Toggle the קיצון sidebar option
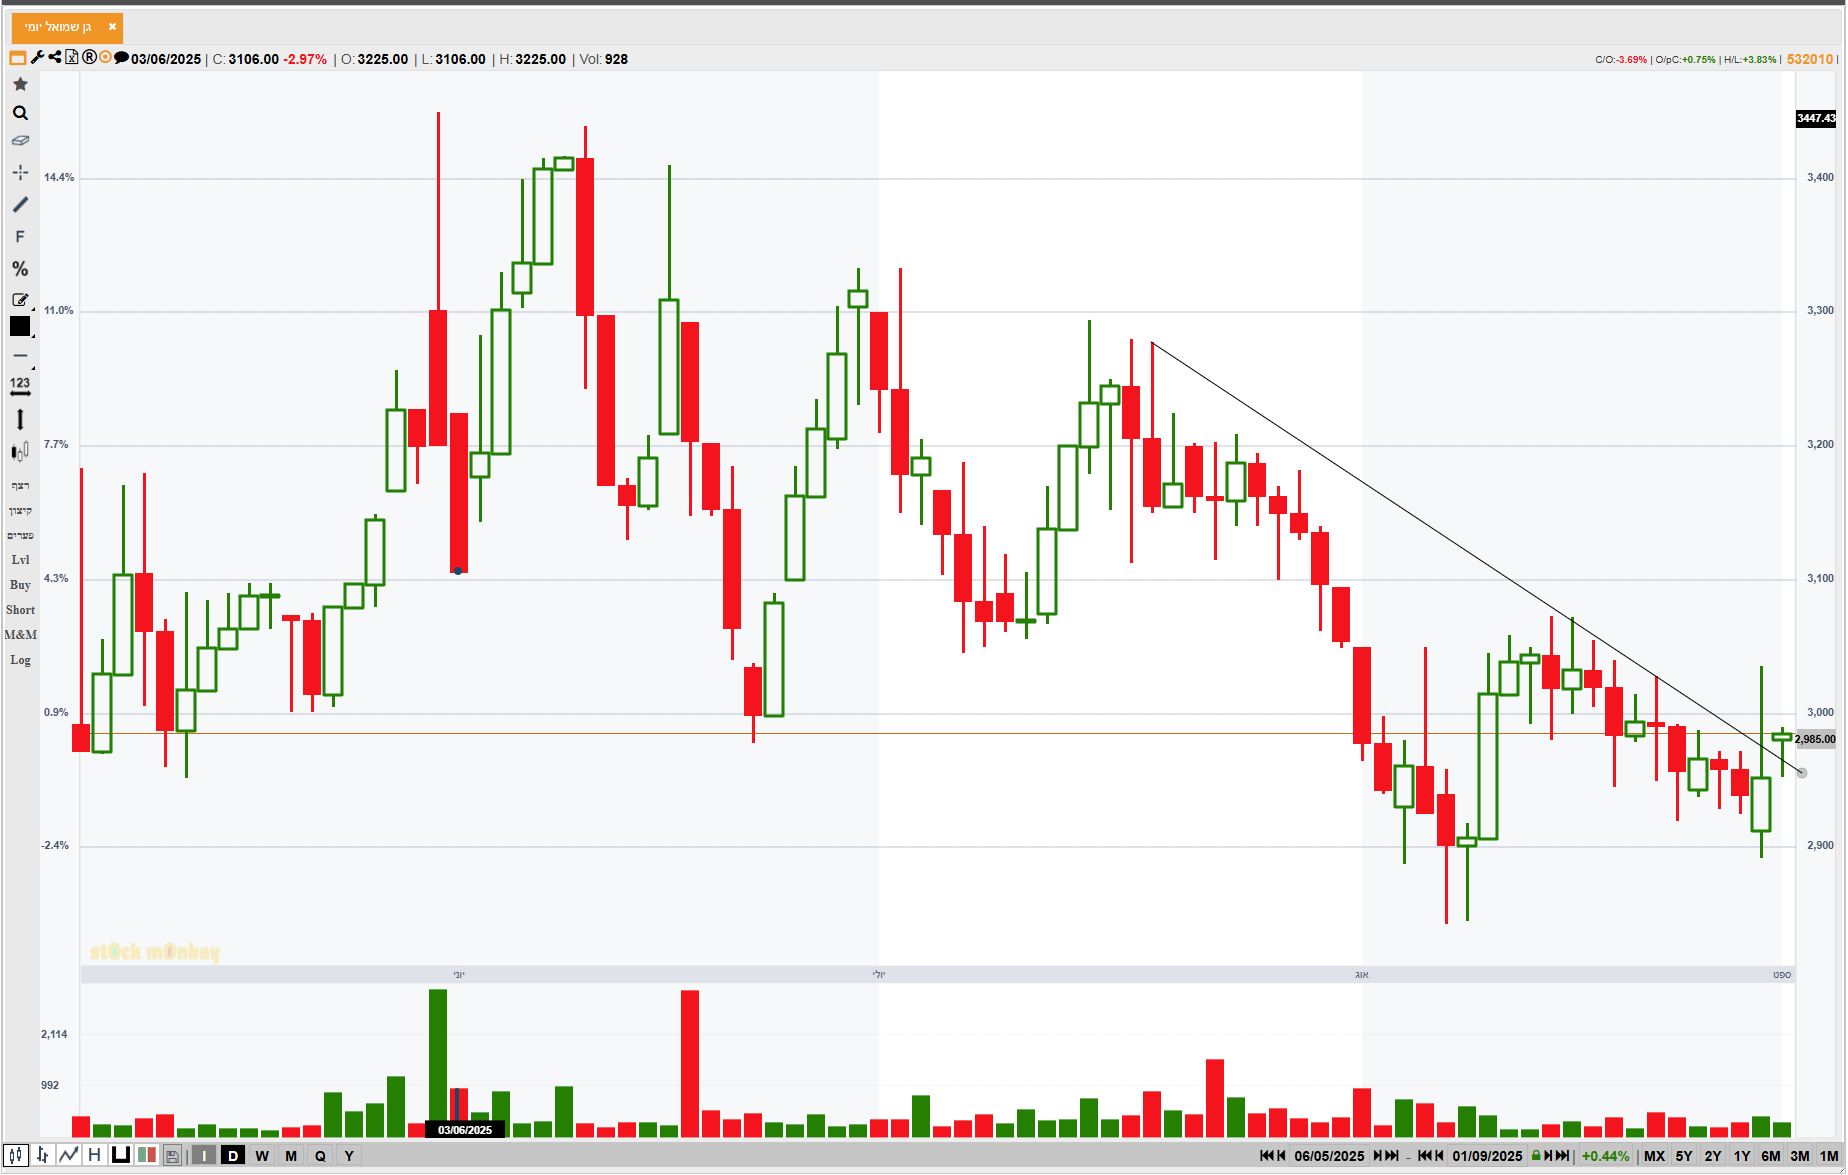1848x1175 pixels. click(x=20, y=511)
